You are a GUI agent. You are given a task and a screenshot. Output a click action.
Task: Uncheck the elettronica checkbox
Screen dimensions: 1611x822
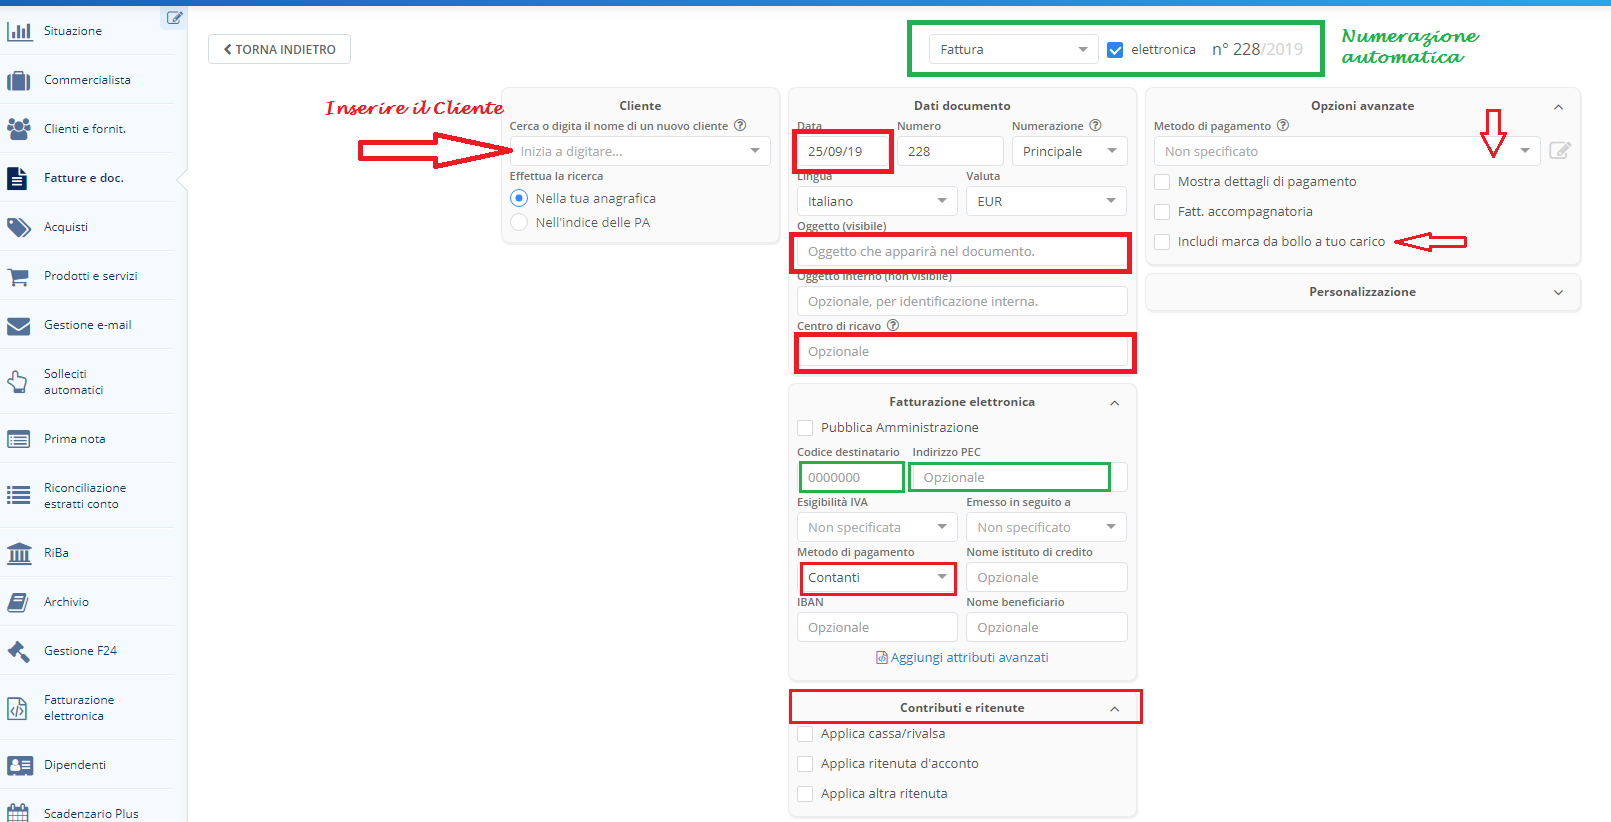coord(1115,50)
